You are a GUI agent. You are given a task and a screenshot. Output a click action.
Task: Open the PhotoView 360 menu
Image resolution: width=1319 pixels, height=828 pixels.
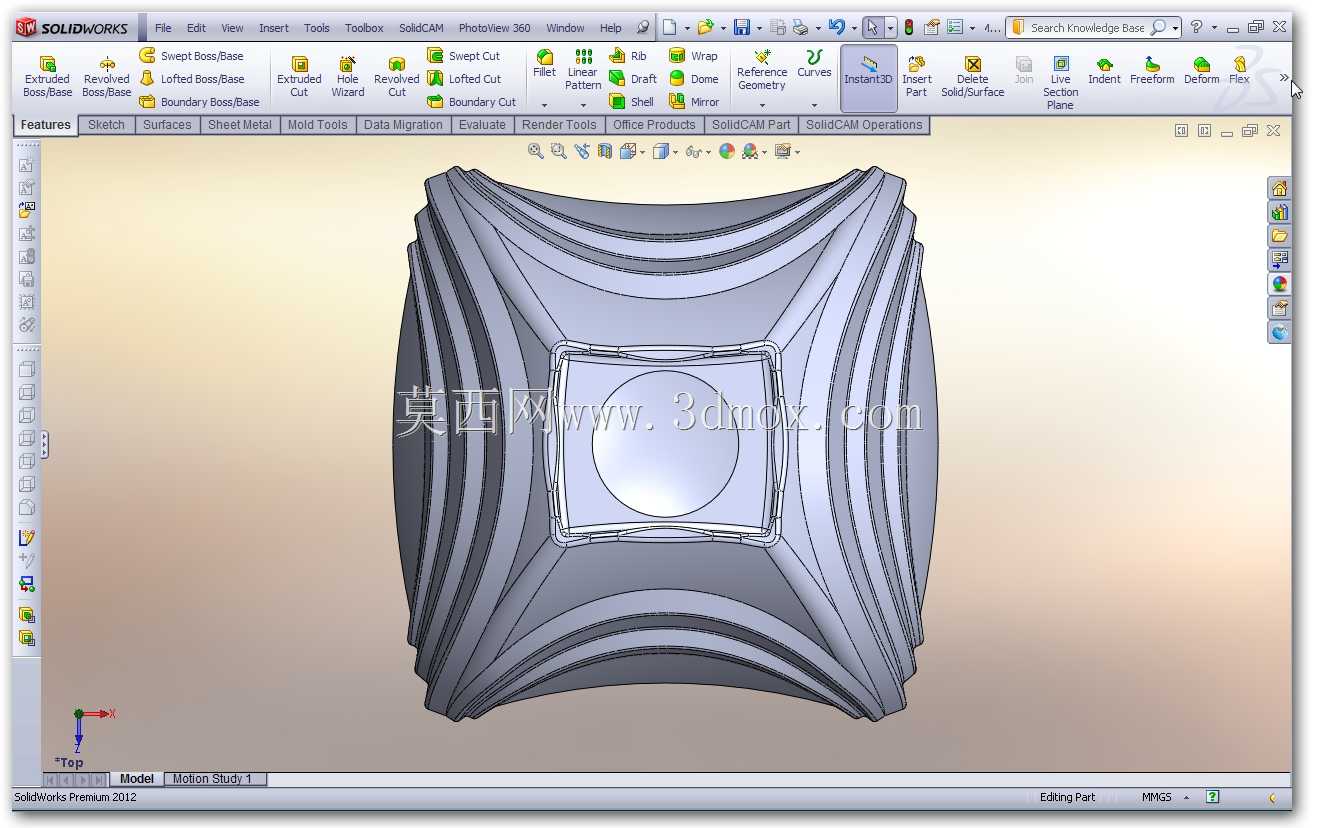coord(495,28)
